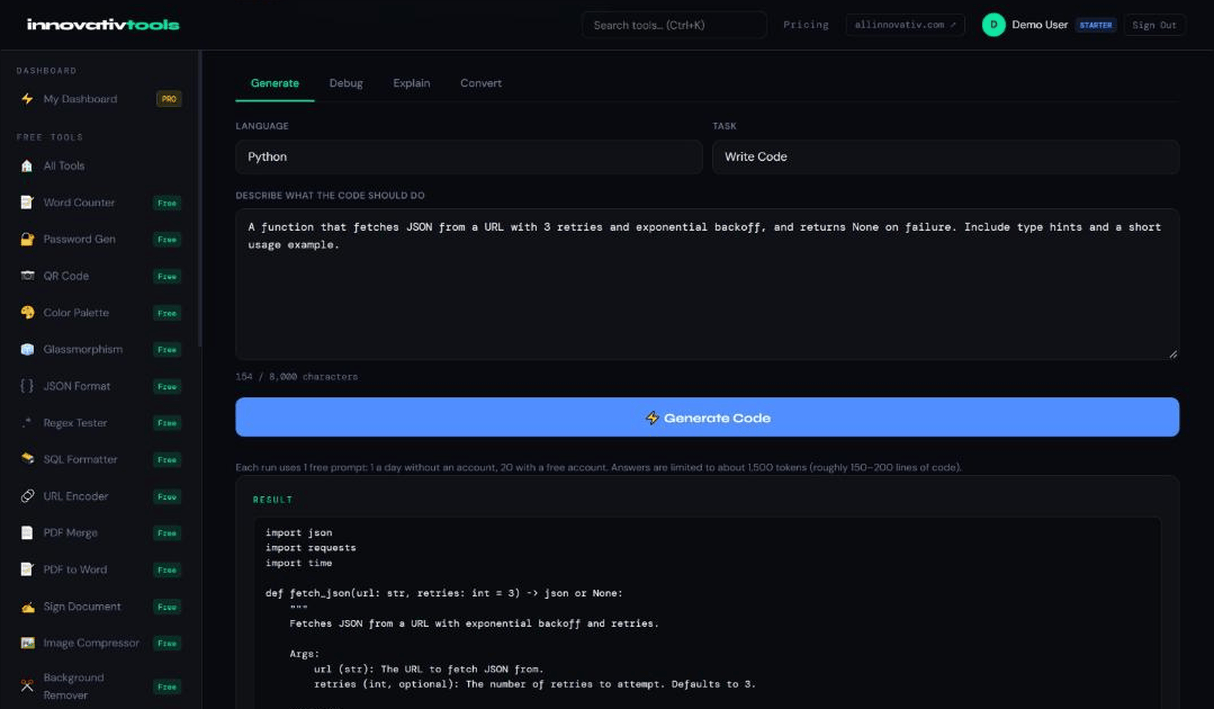The image size is (1214, 709).
Task: Click the innovativtools logo
Action: pos(103,24)
